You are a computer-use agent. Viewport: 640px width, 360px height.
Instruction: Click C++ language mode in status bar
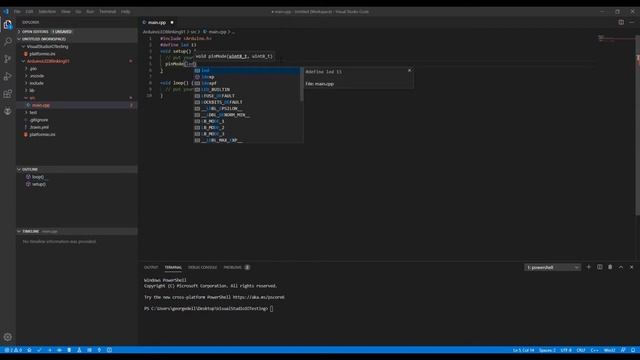[594, 350]
